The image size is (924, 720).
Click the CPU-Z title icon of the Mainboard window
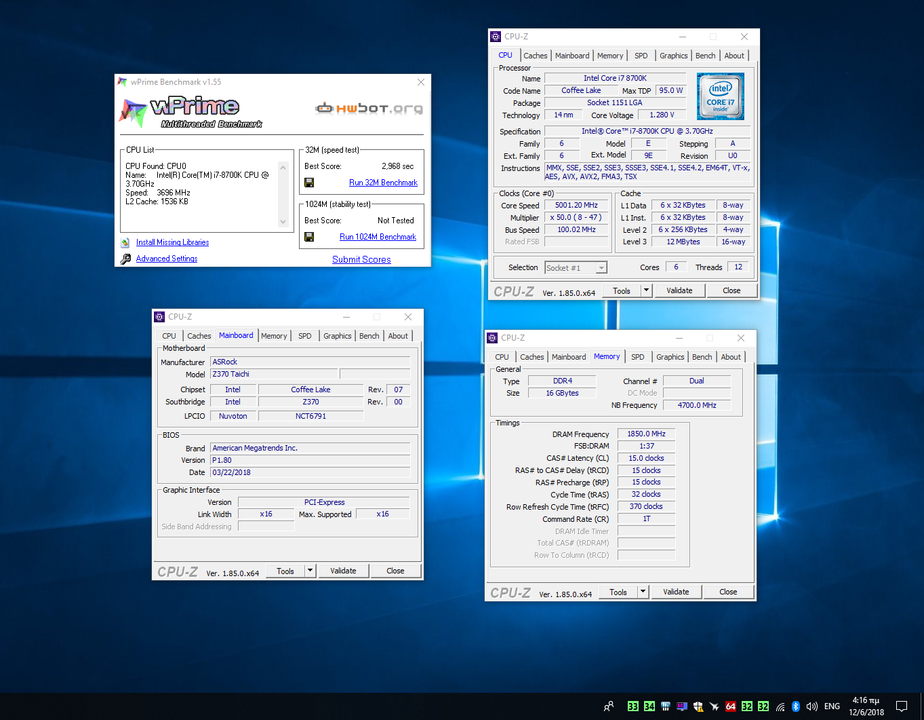tap(159, 317)
